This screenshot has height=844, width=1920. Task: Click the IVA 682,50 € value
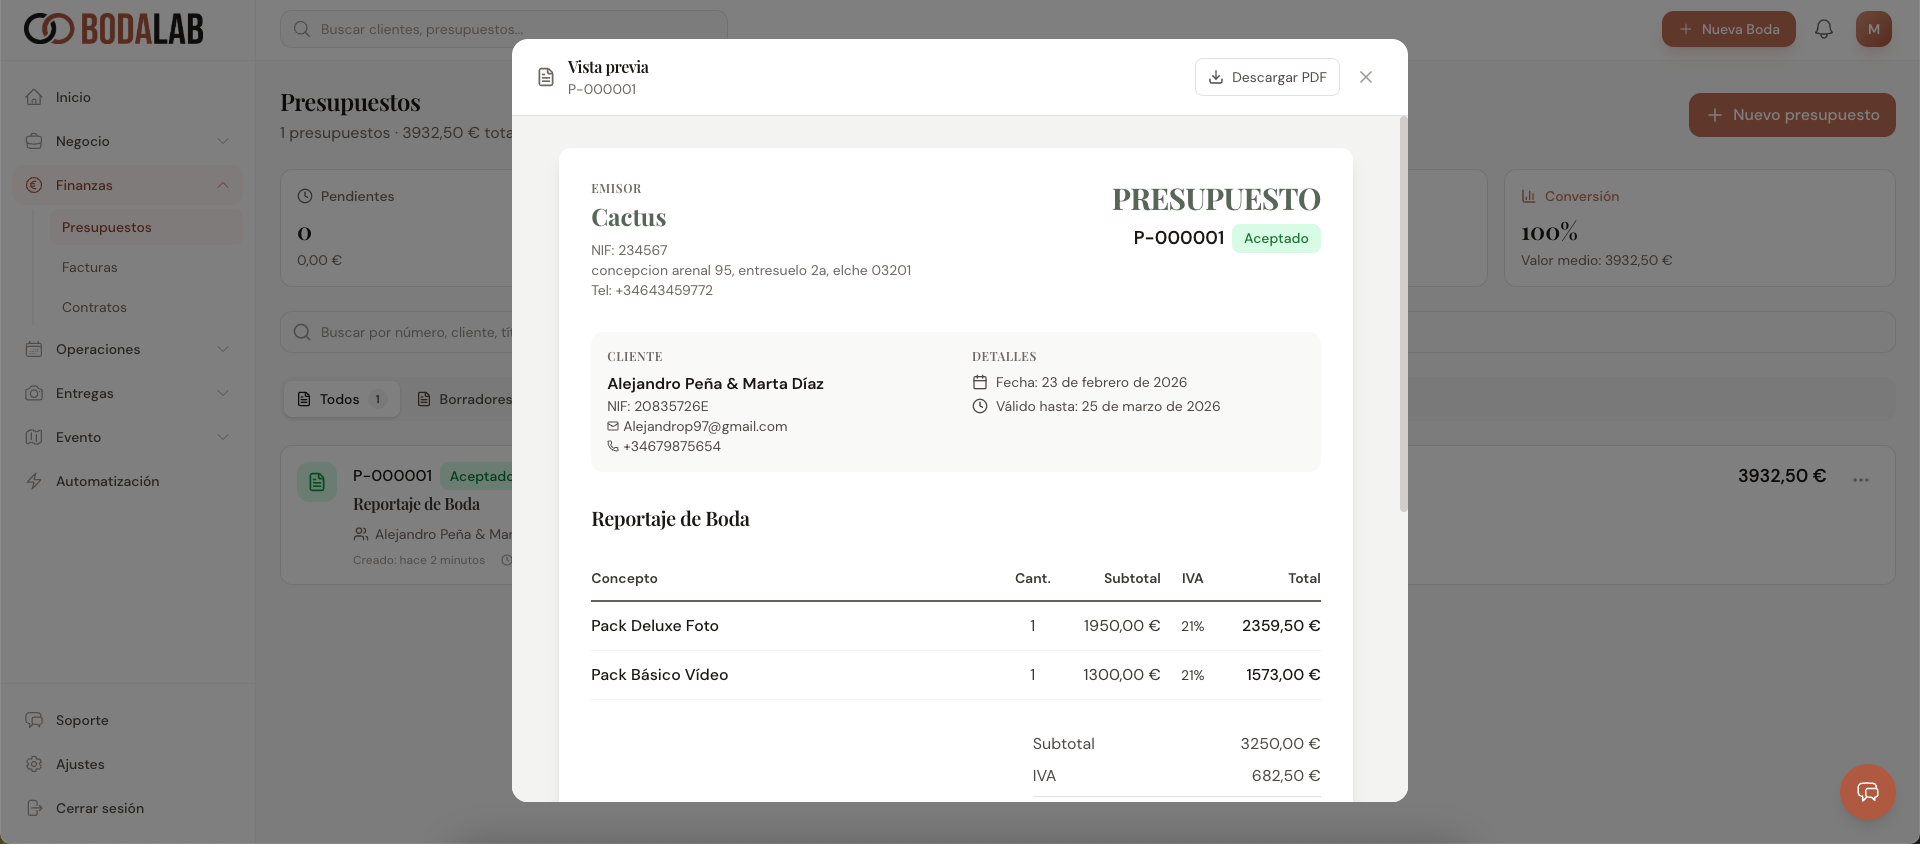[x=1286, y=776]
